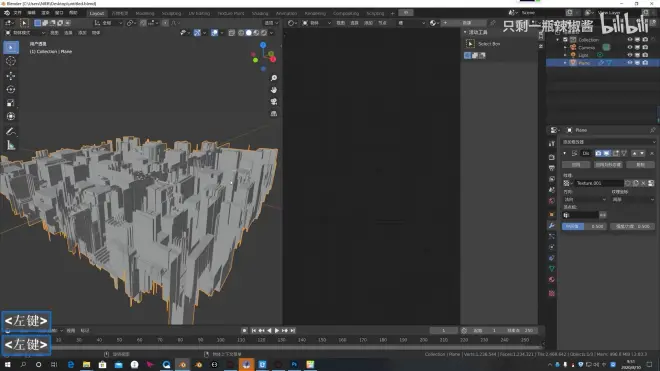660x371 pixels.
Task: Open the Object properties orange square tab
Action: click(x=552, y=215)
